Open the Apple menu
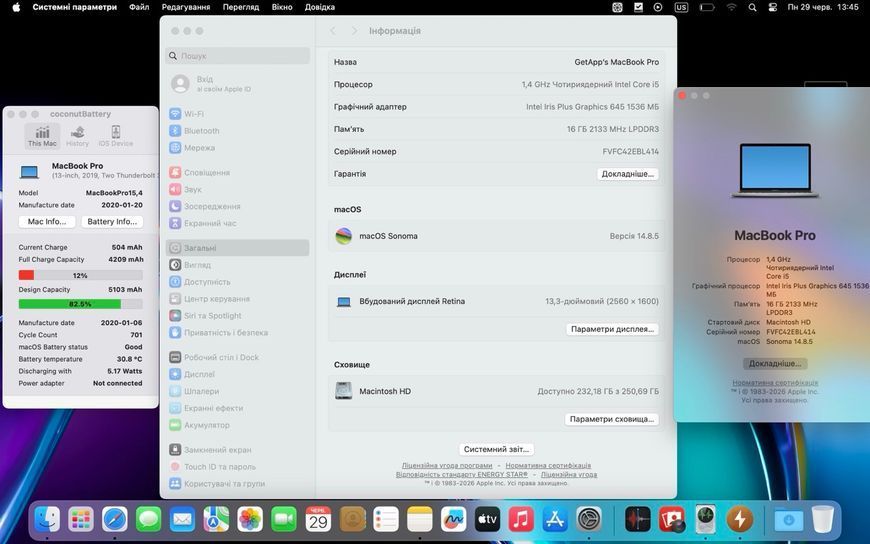This screenshot has width=870, height=544. (16, 7)
